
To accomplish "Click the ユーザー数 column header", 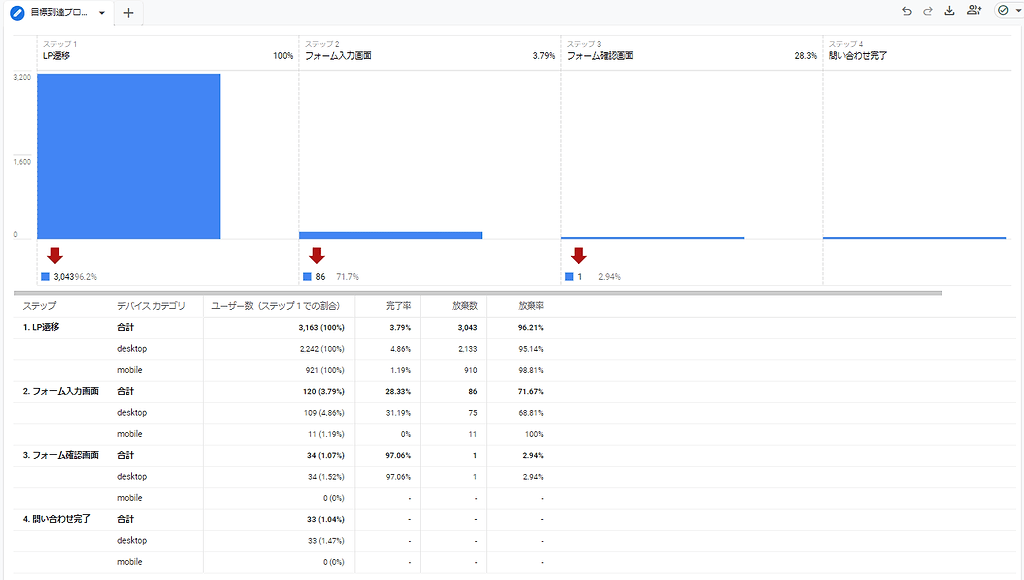I will (x=275, y=306).
